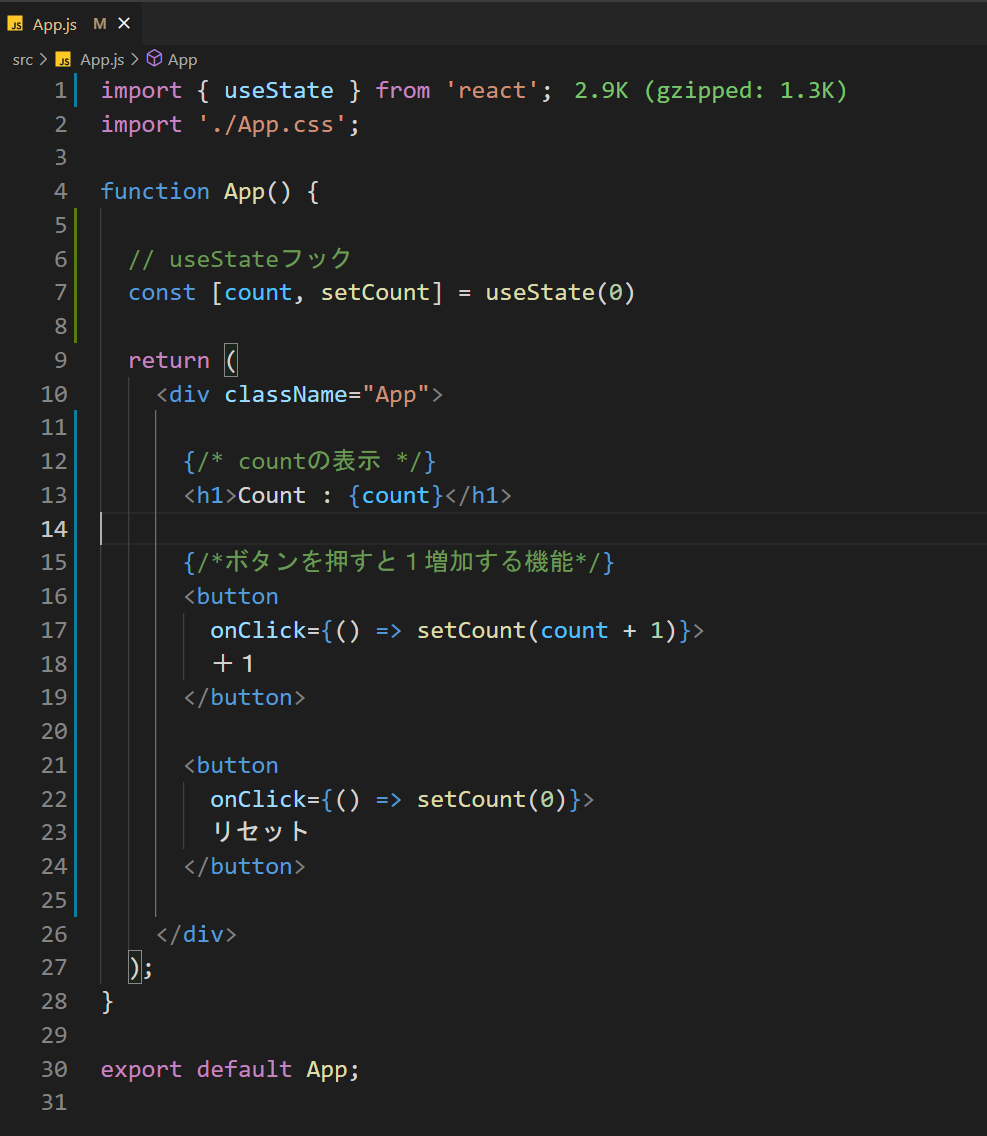Click the './App.css' import string
The width and height of the screenshot is (987, 1136).
click(x=272, y=125)
